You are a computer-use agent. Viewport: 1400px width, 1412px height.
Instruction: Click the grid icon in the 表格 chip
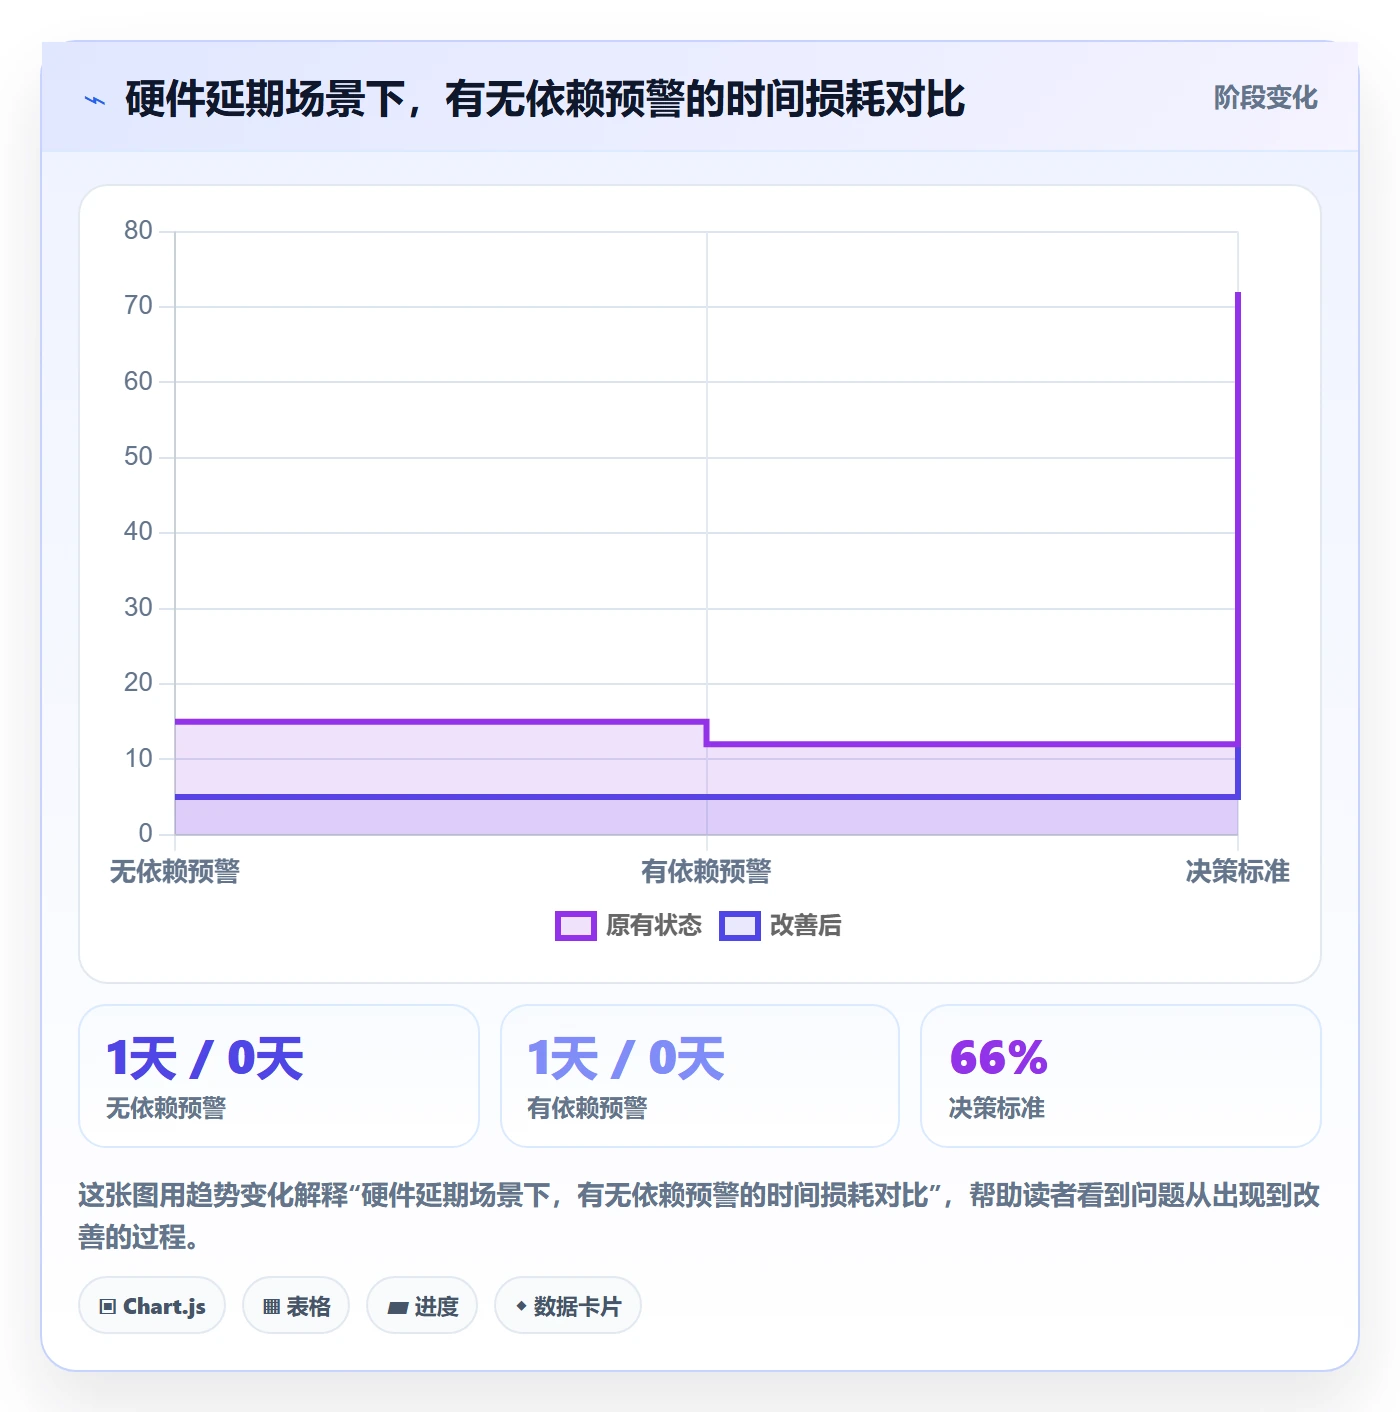271,1307
